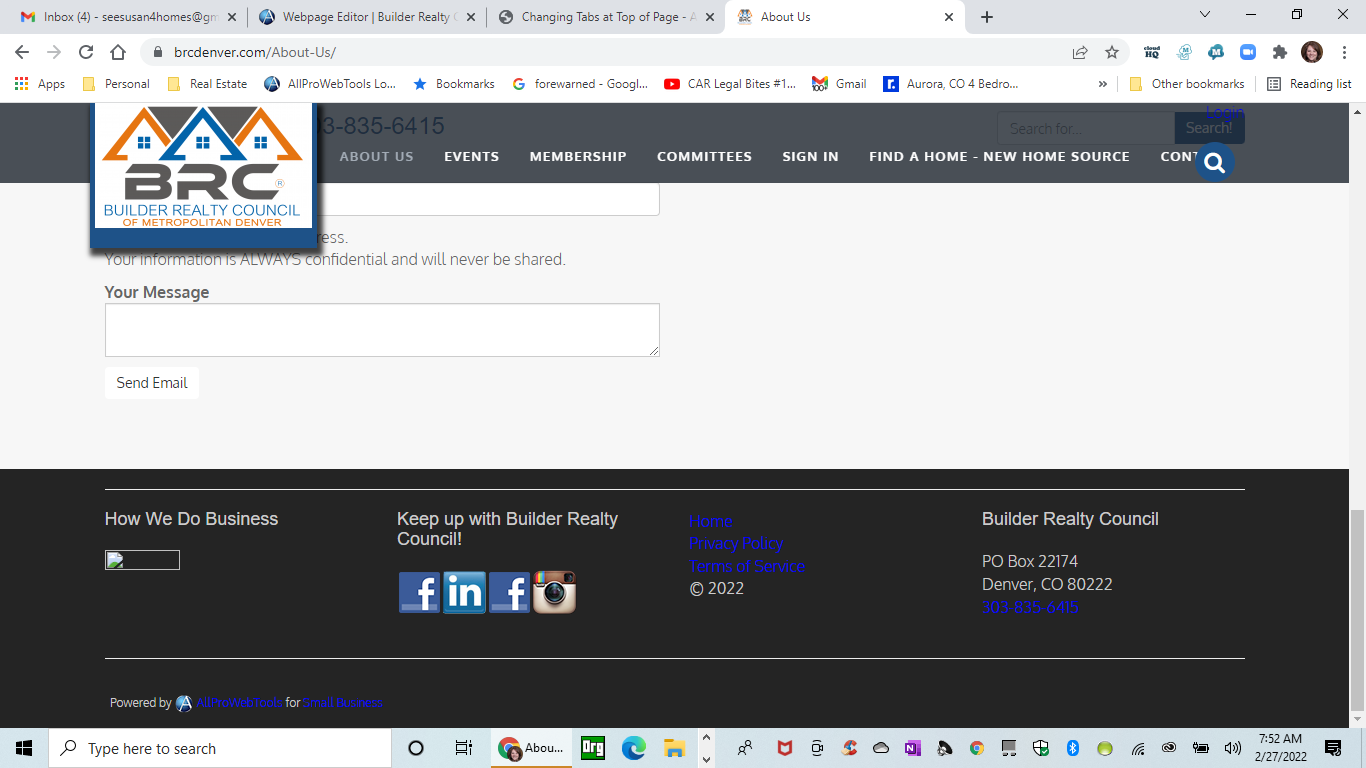Click the Send Email button

(152, 383)
